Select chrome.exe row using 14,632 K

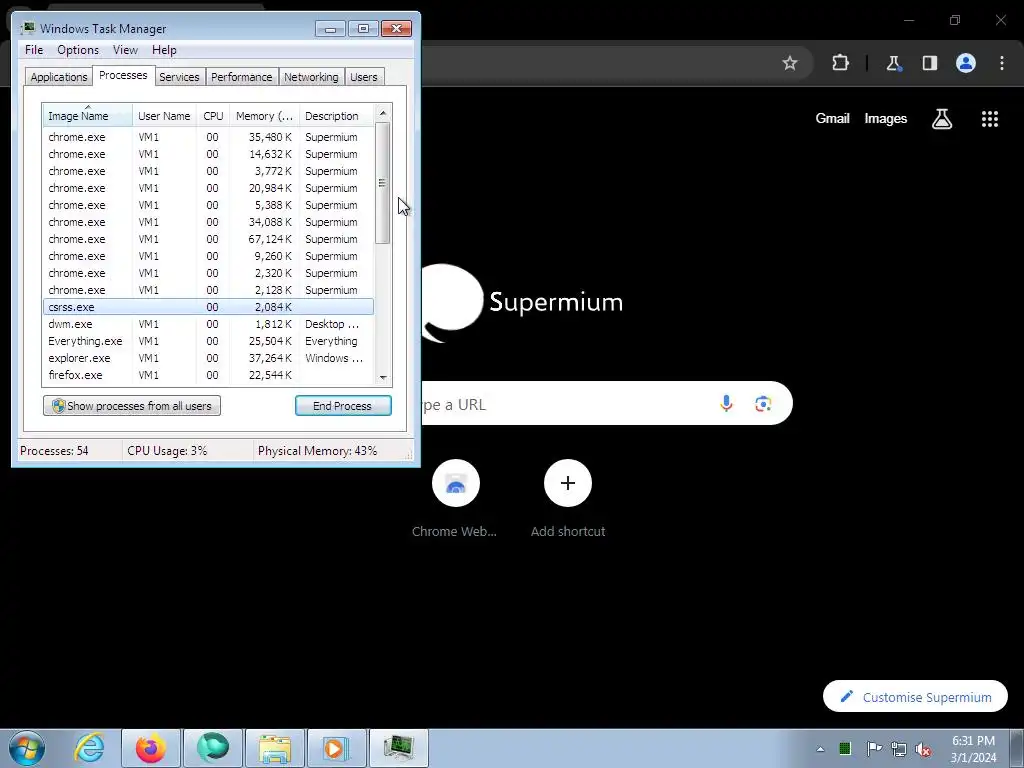click(208, 154)
